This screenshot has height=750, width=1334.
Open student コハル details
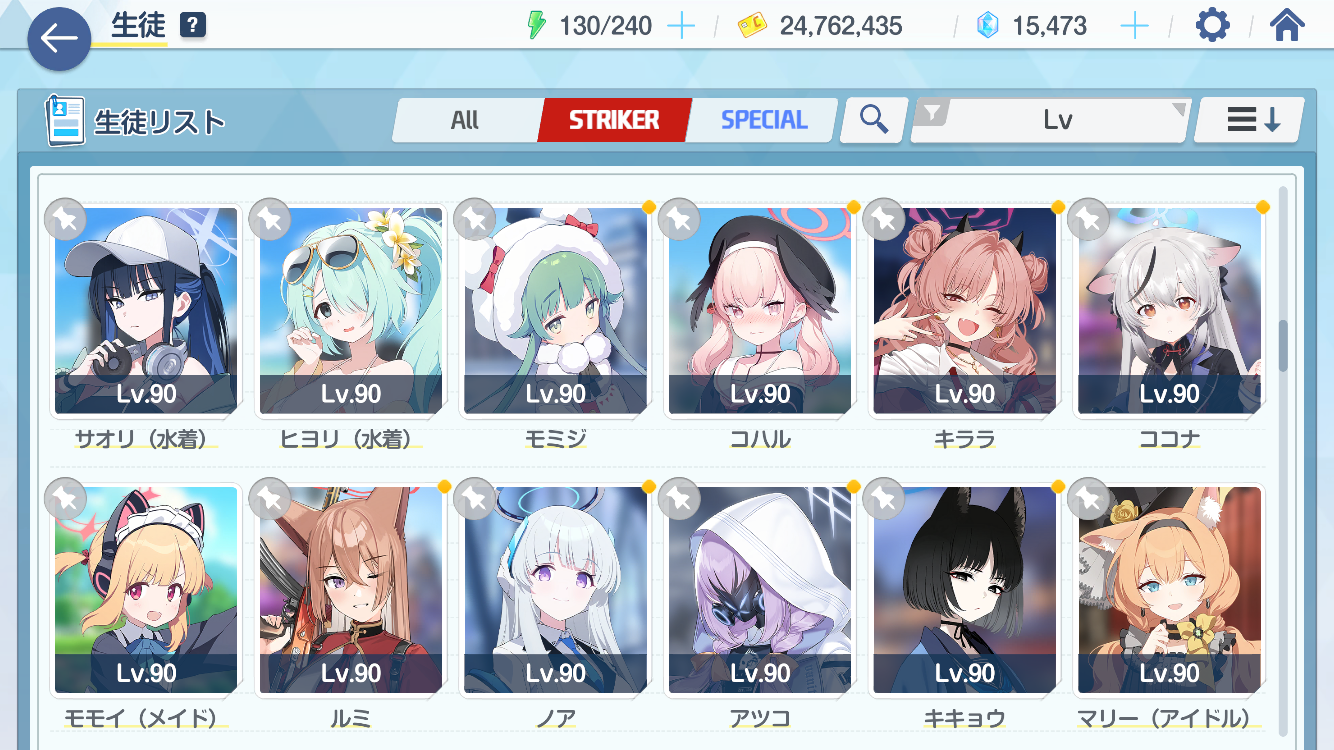pyautogui.click(x=760, y=311)
